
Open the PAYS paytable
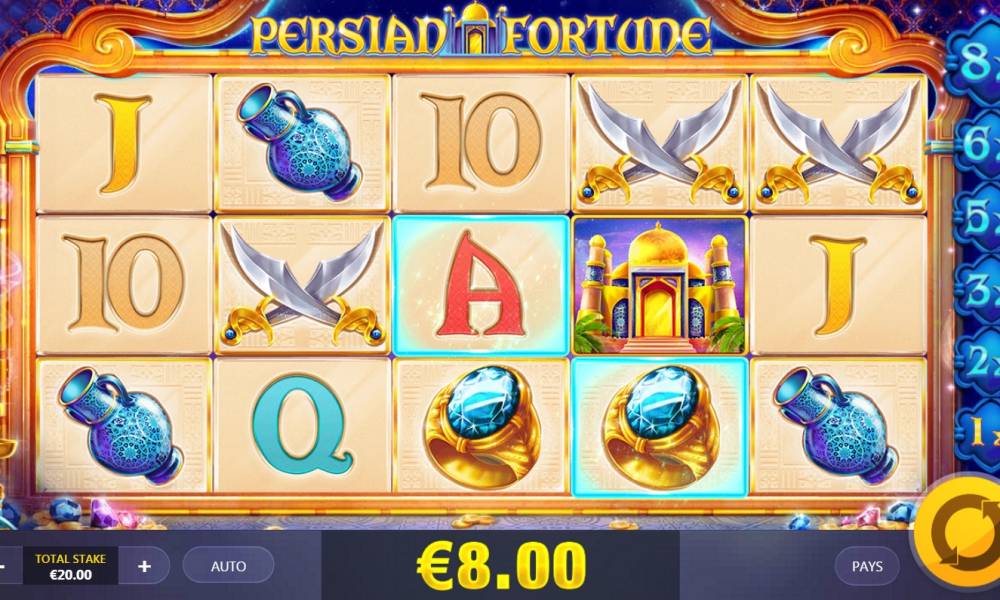pyautogui.click(x=867, y=566)
